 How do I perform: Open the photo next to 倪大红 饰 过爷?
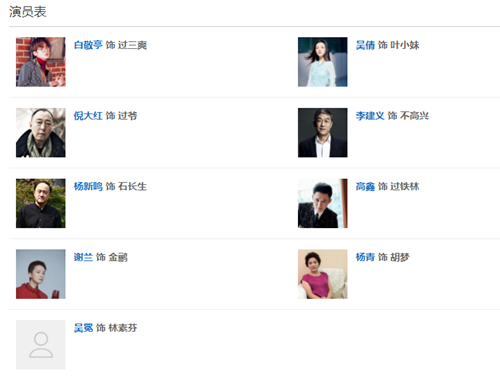click(x=41, y=132)
